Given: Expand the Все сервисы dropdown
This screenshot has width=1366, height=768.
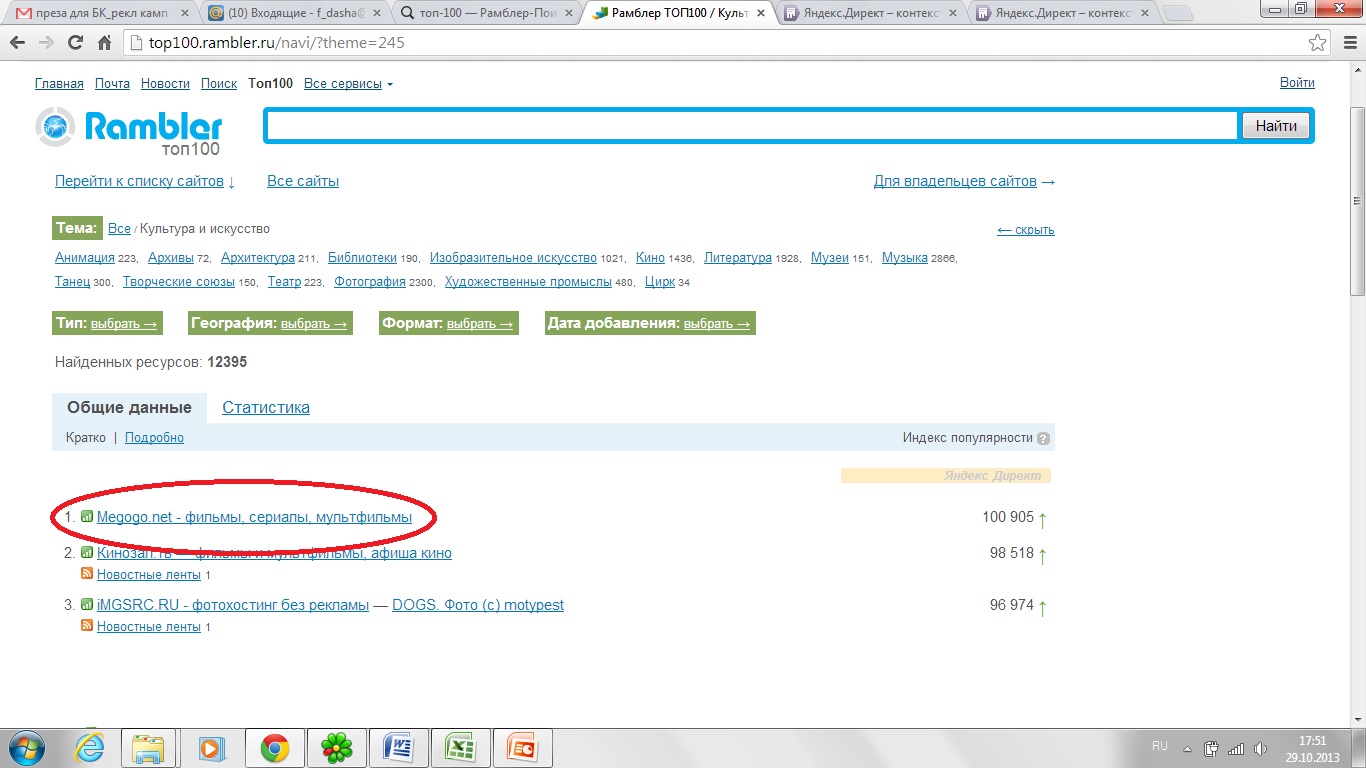Looking at the screenshot, I should 348,84.
